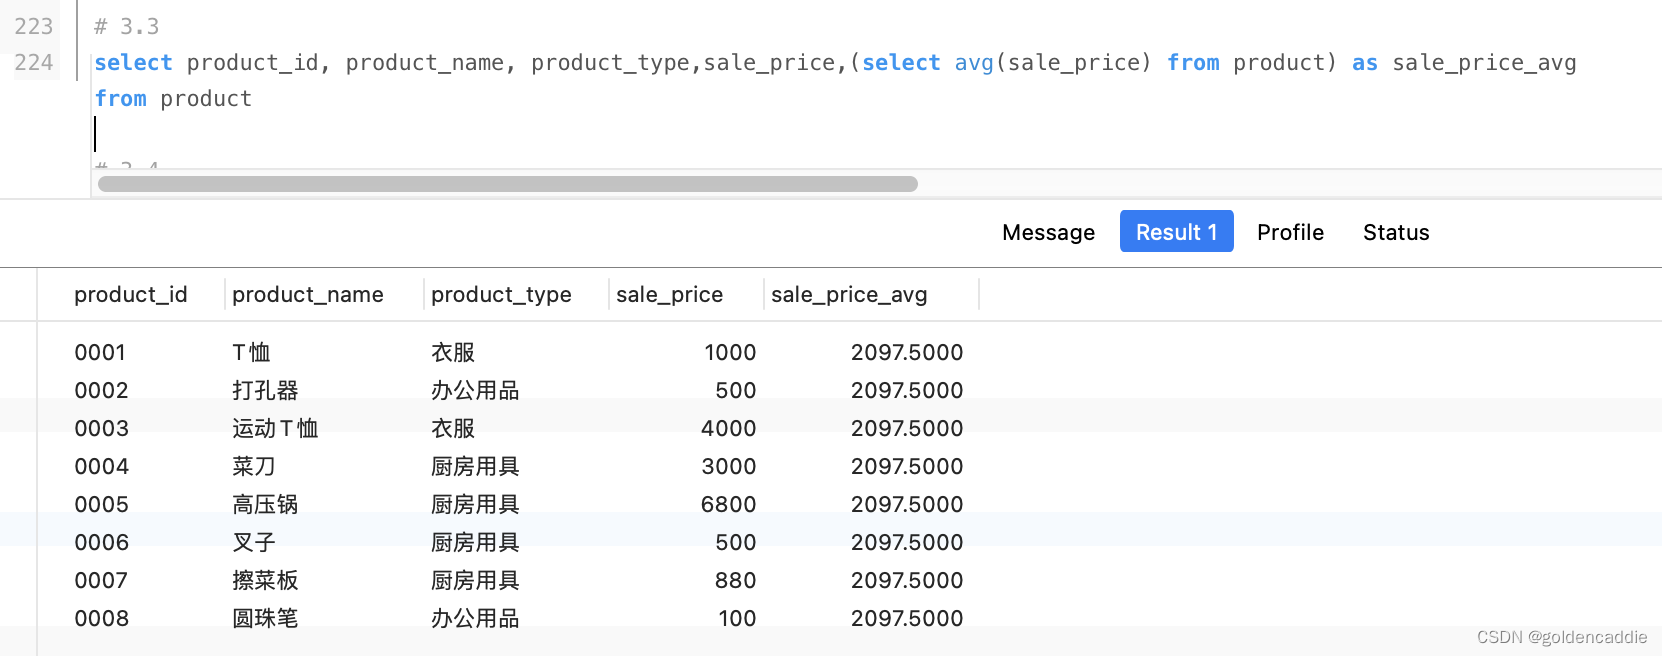Click the product_id column header
This screenshot has width=1662, height=656.
pos(130,295)
